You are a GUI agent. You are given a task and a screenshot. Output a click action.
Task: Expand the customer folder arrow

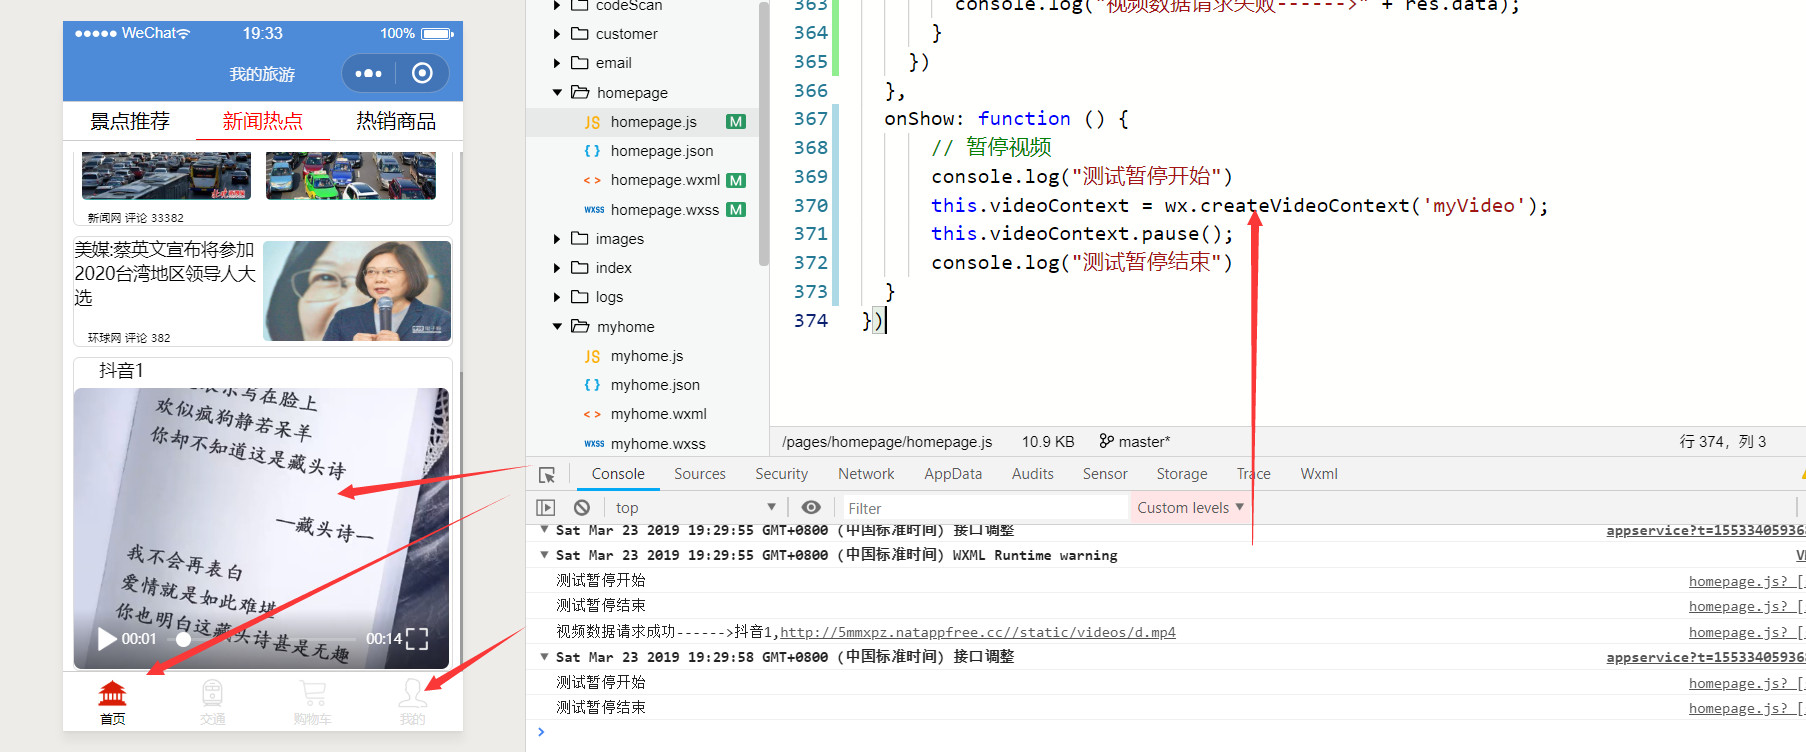pyautogui.click(x=557, y=34)
